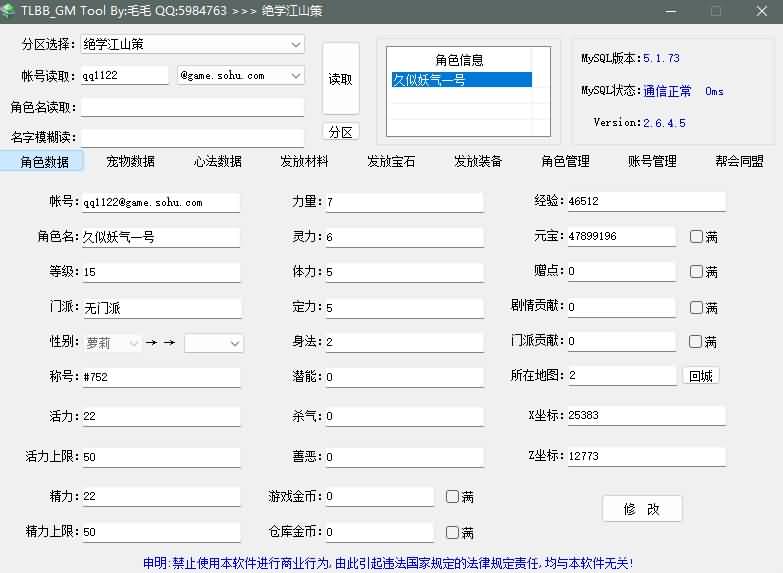This screenshot has width=783, height=573.
Task: Click the 精力 input field
Action: [x=161, y=496]
